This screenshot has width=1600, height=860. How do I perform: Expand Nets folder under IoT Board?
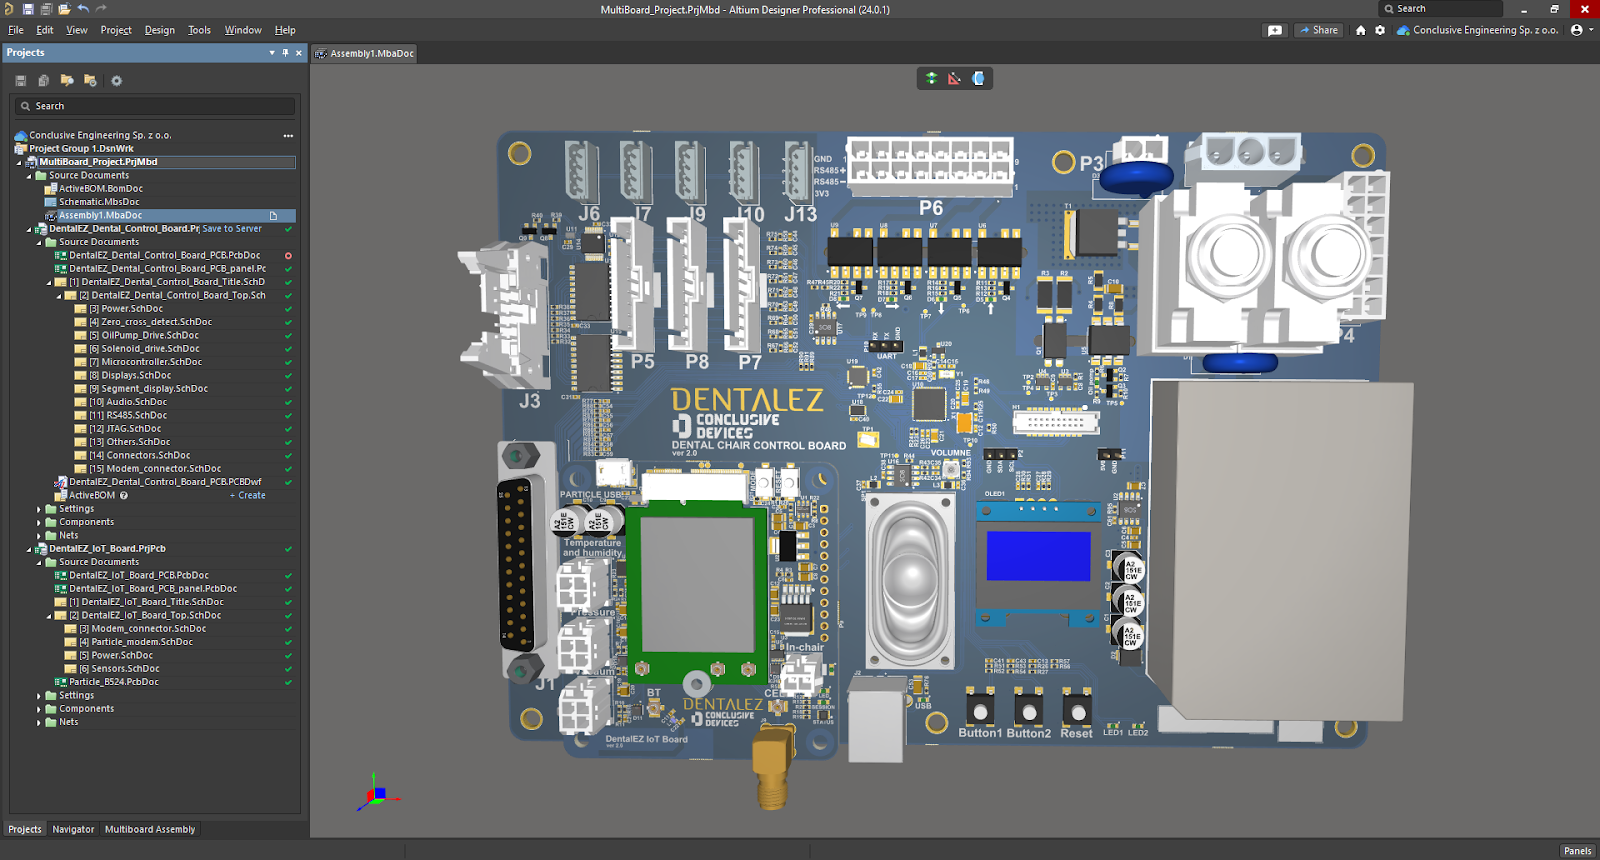pyautogui.click(x=39, y=722)
